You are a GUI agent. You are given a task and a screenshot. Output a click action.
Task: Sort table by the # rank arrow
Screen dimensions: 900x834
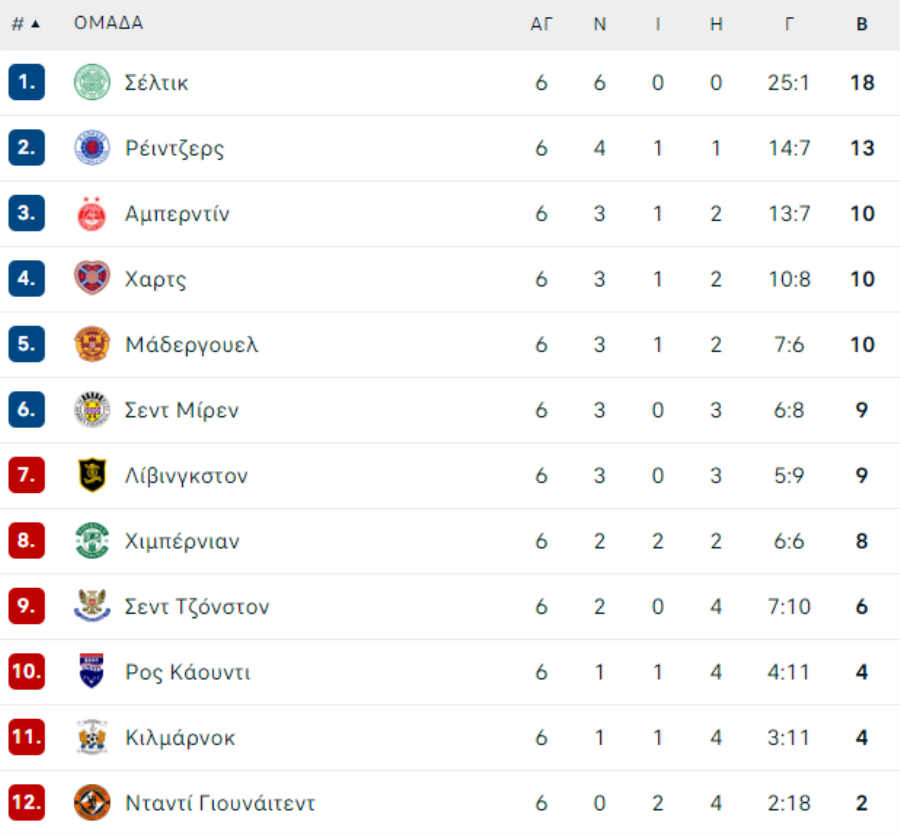pyautogui.click(x=26, y=24)
